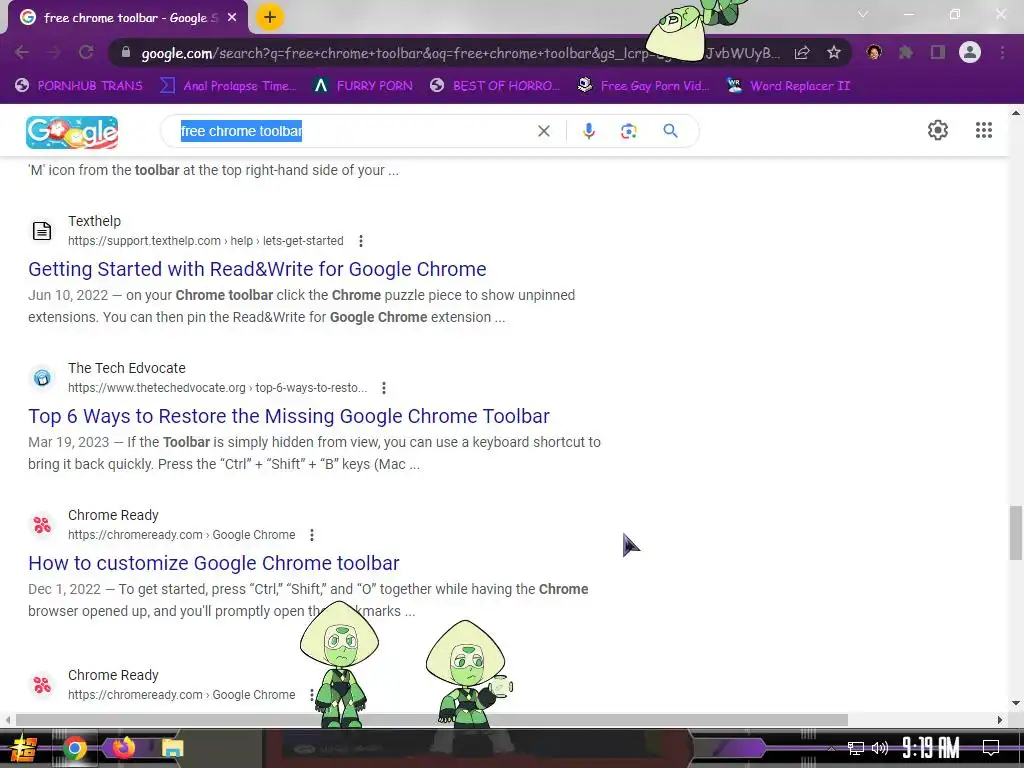Reload the Google search page
Screen dimensions: 1024x768
pyautogui.click(x=86, y=52)
